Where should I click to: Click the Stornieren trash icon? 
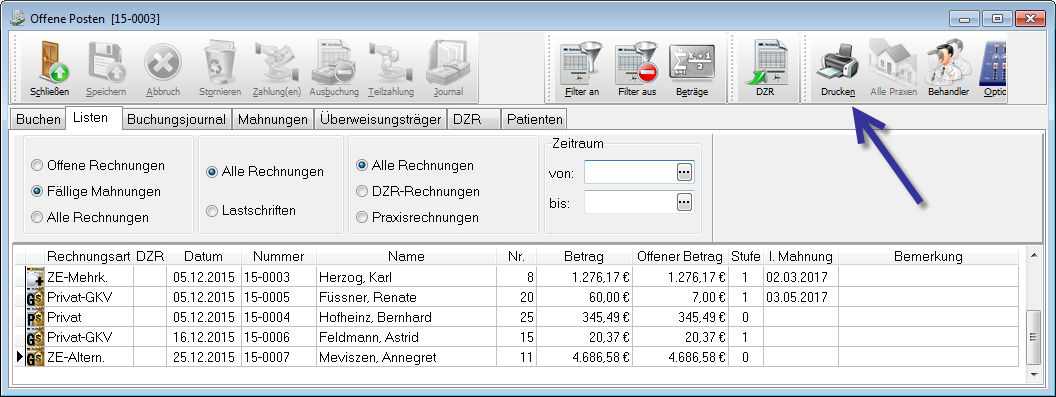pyautogui.click(x=220, y=63)
